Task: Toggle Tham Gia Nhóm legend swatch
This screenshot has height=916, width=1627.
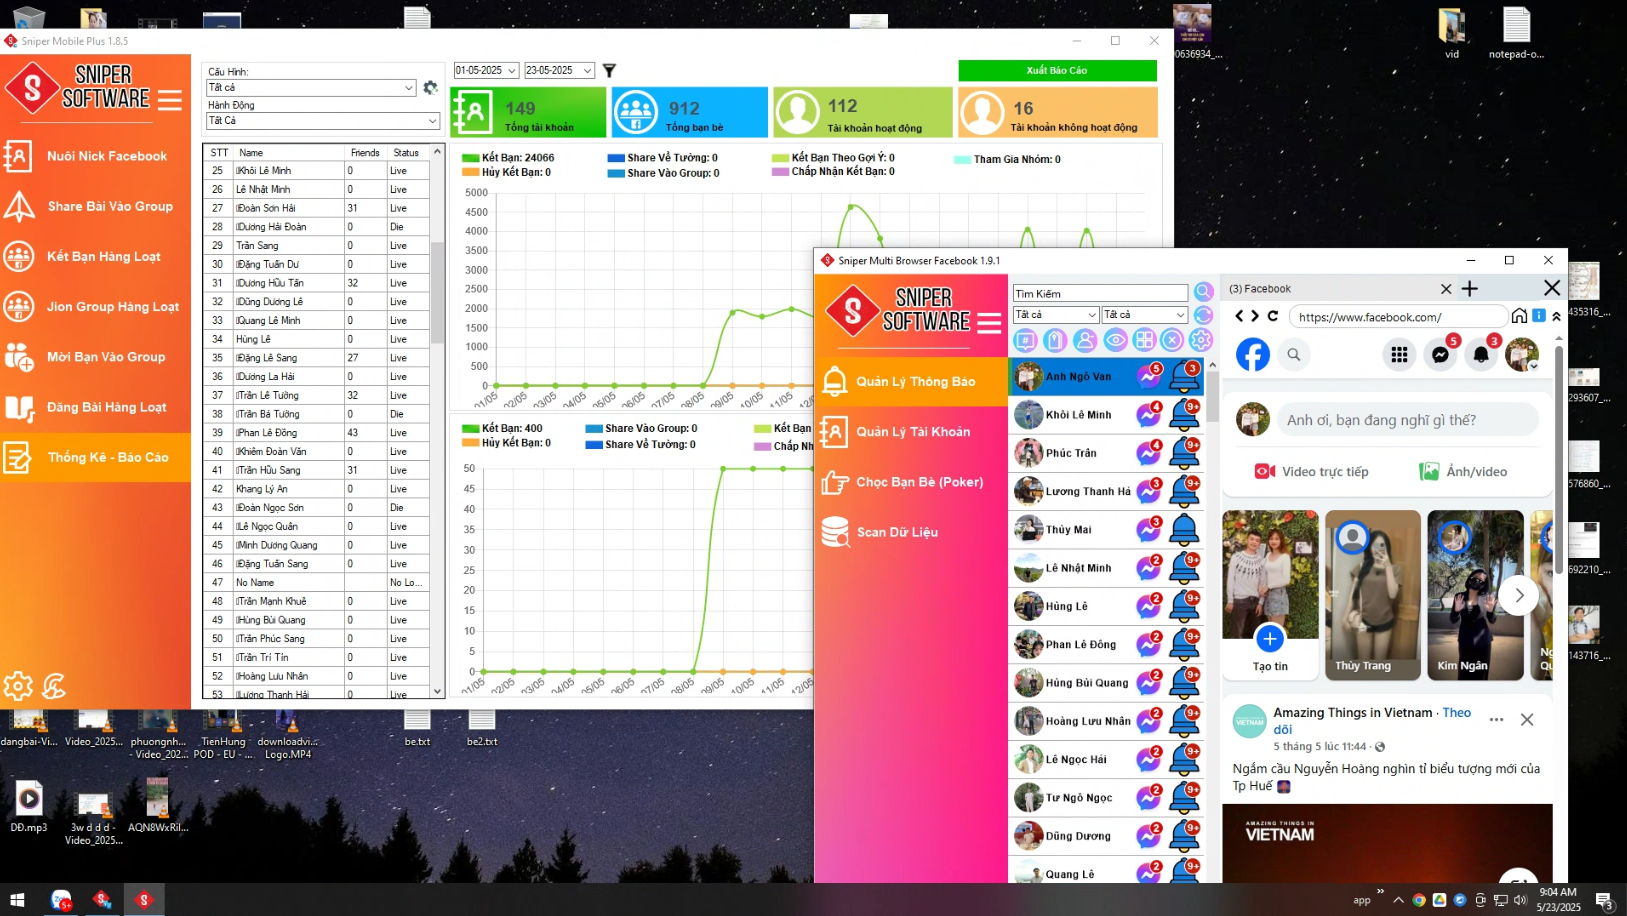Action: point(962,159)
